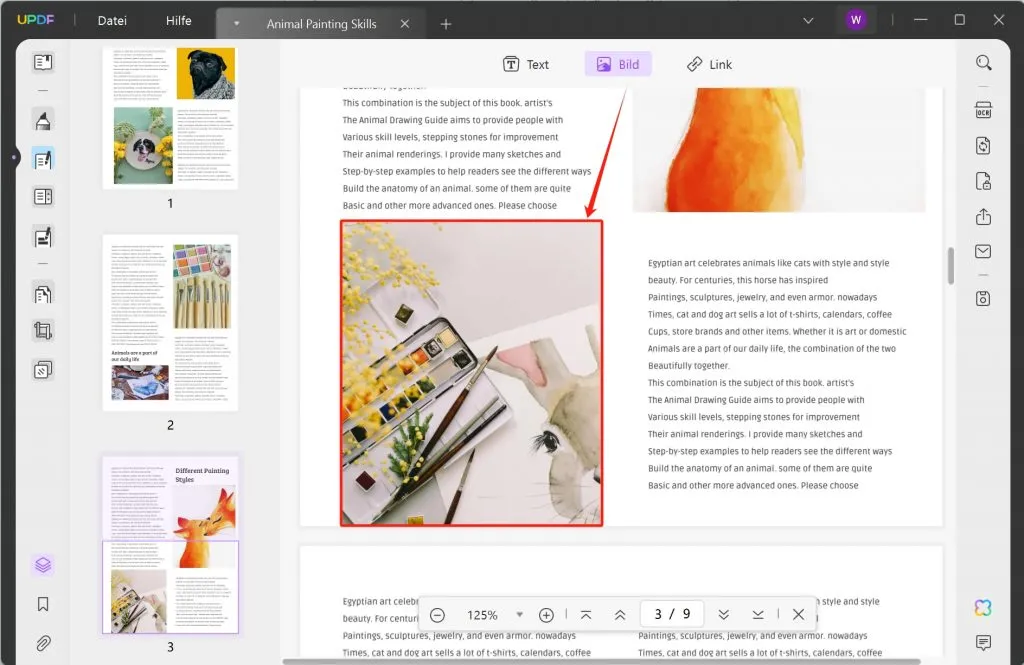Select the Text editing tool

pos(526,64)
